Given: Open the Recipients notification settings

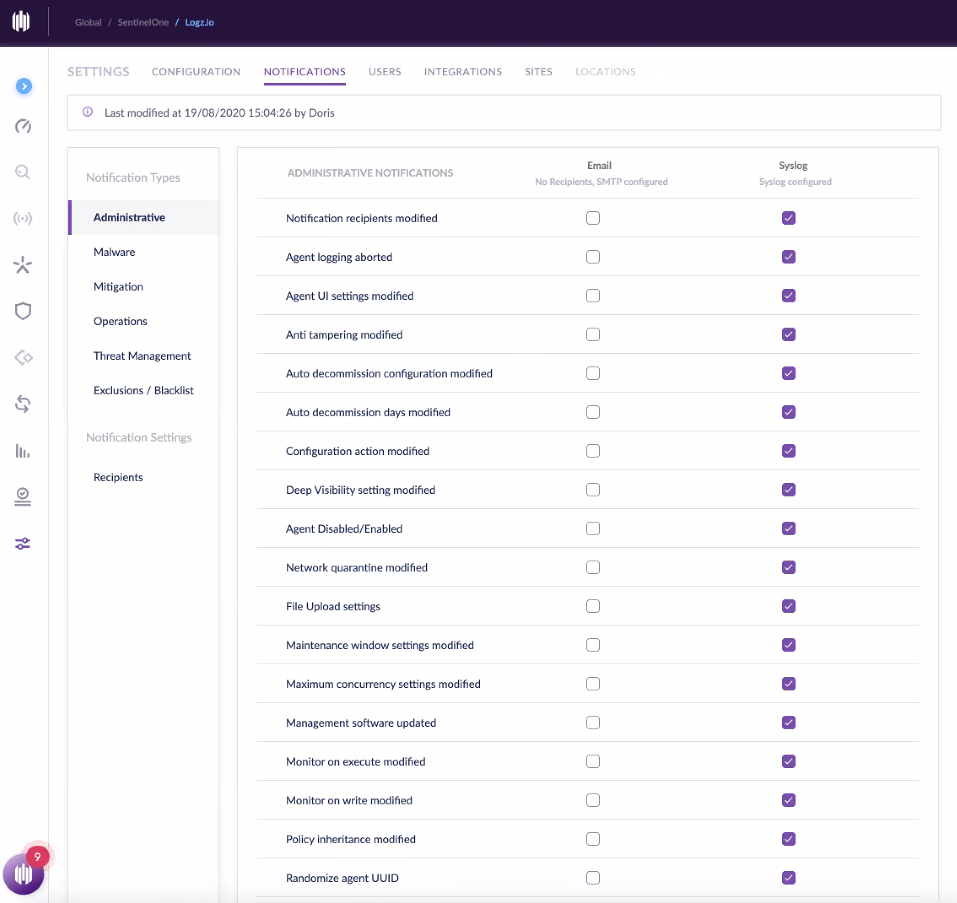Looking at the screenshot, I should click(118, 477).
